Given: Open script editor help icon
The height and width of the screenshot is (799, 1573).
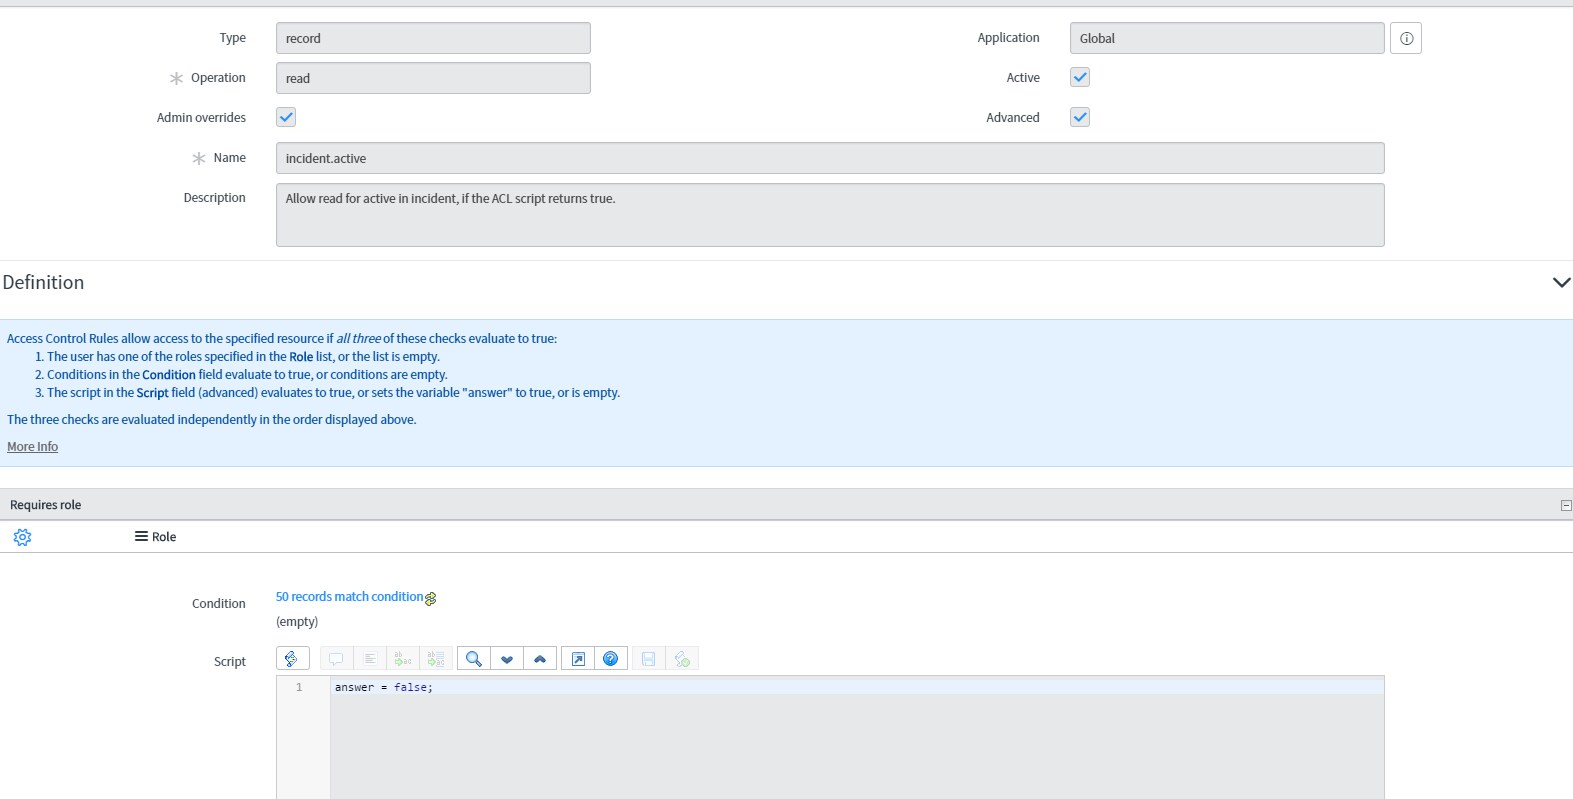Looking at the screenshot, I should pos(611,659).
